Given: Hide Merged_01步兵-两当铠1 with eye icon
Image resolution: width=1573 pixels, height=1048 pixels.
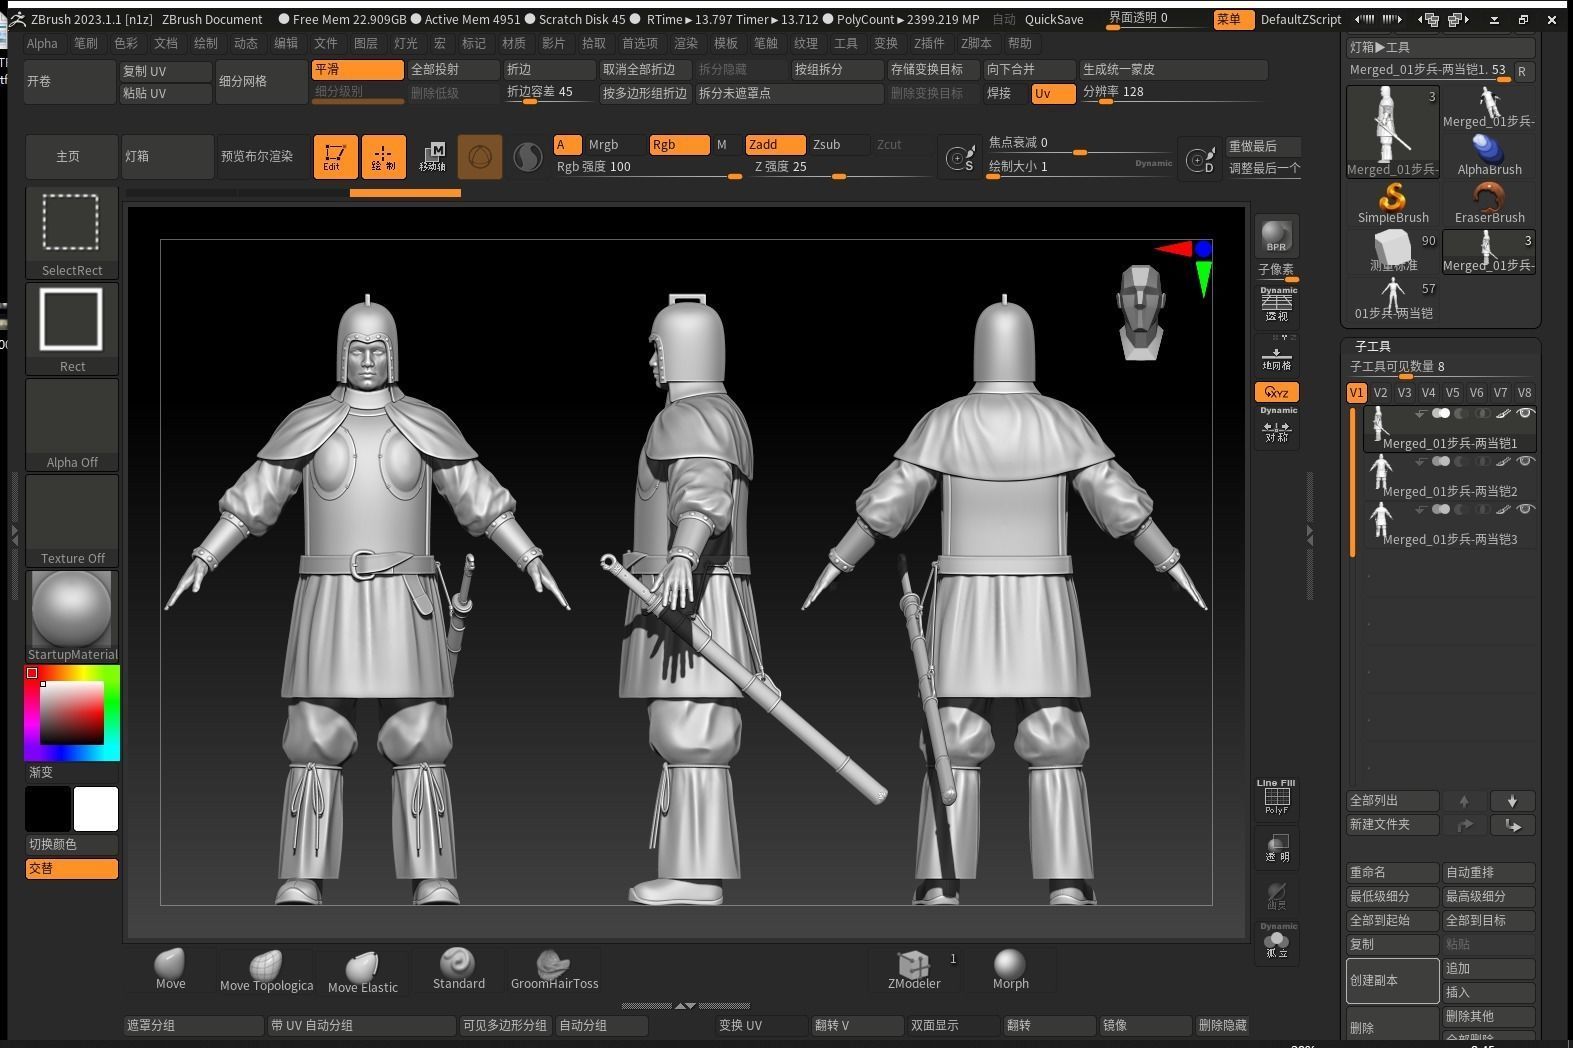Looking at the screenshot, I should [1525, 414].
